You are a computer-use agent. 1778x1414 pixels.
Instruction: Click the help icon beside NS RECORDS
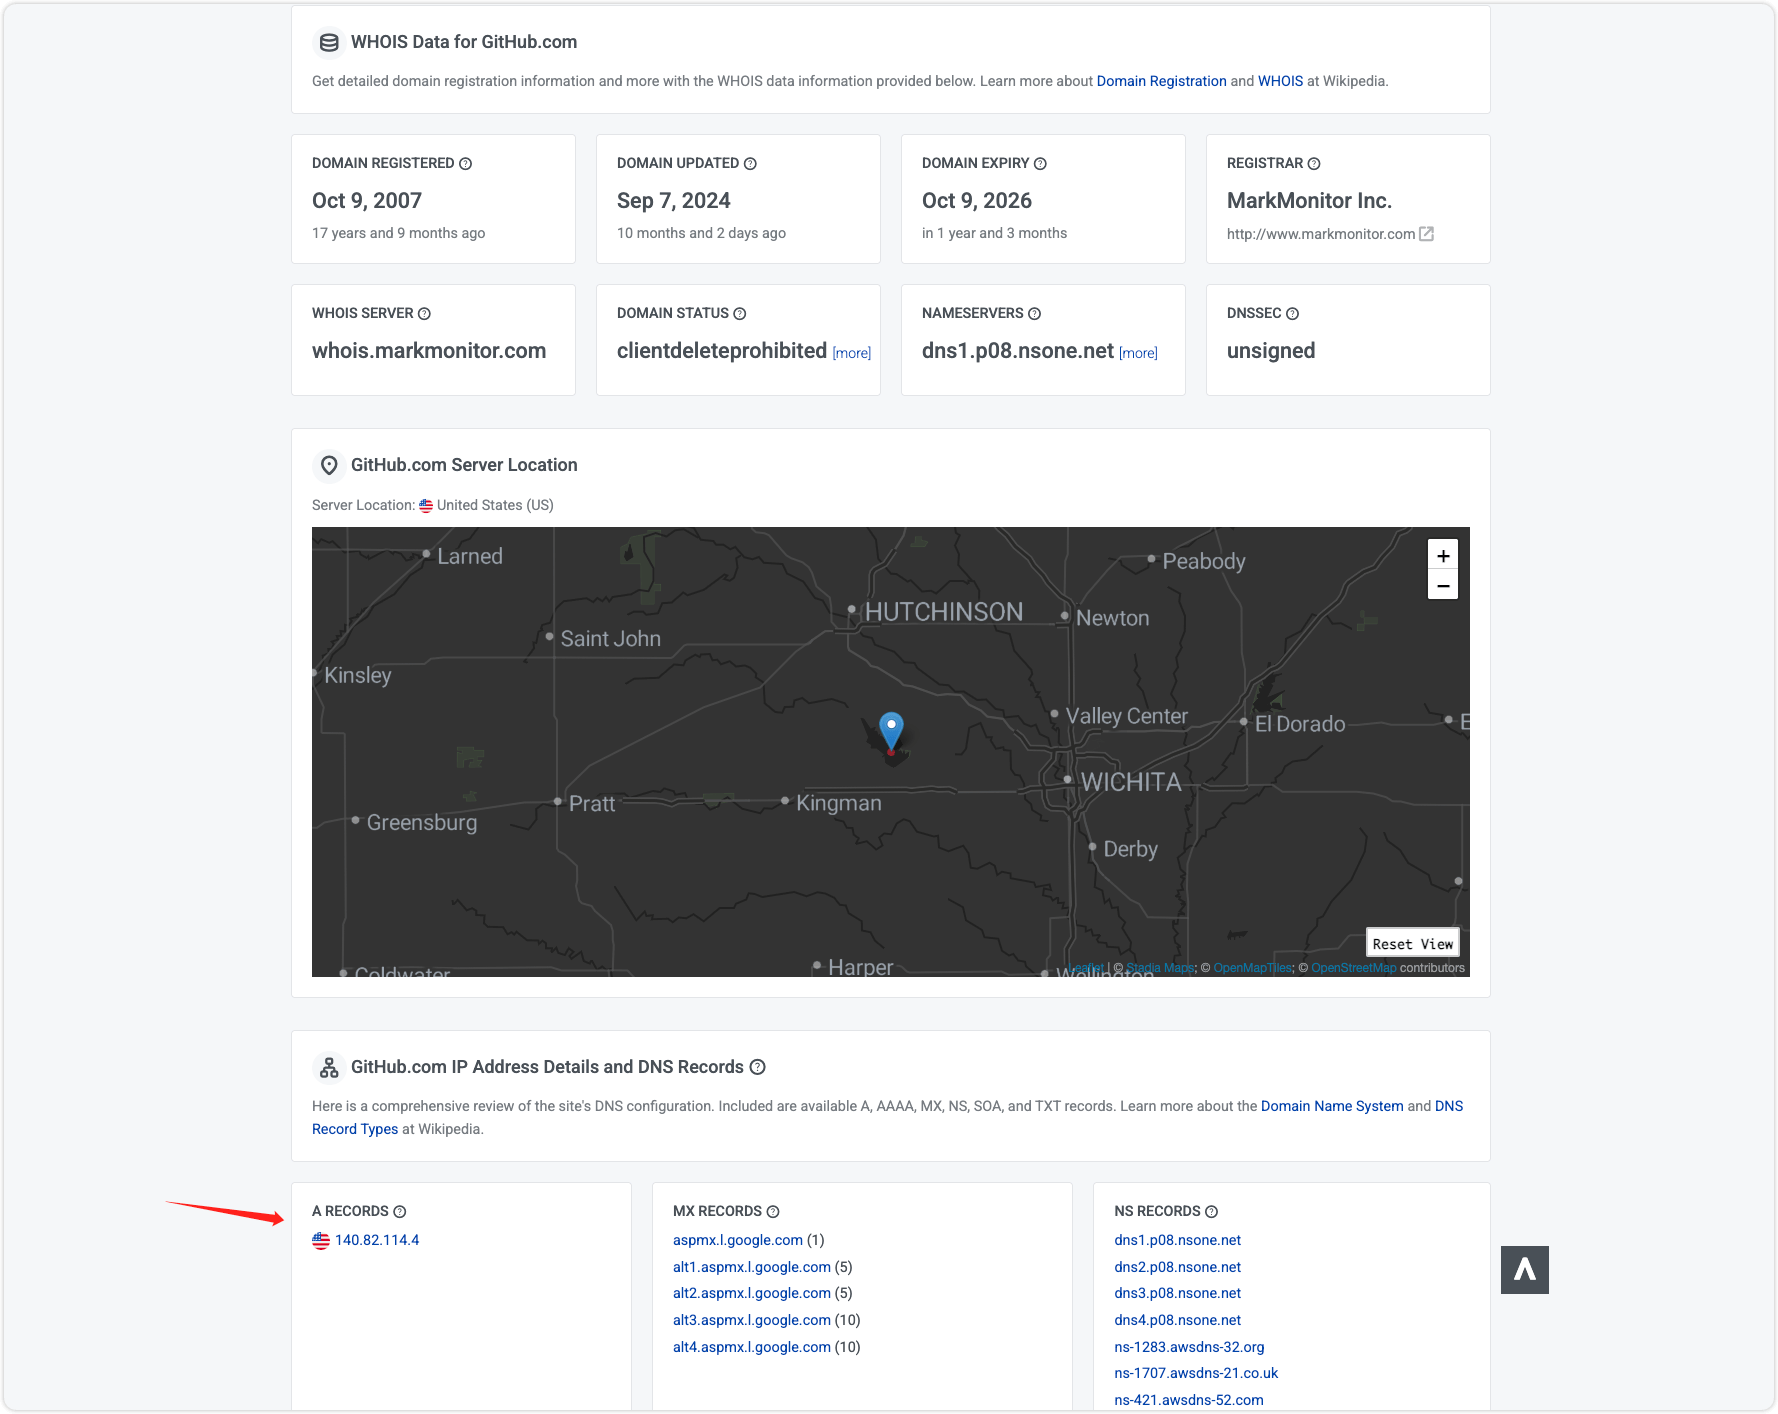click(x=1211, y=1212)
